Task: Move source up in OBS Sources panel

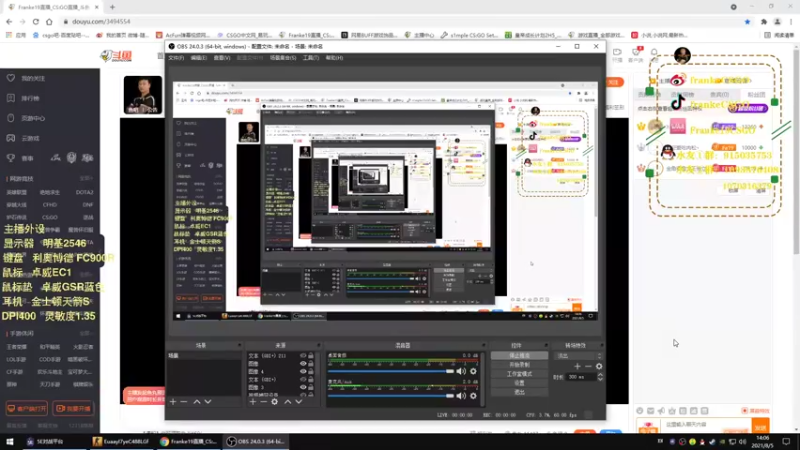Action: point(288,402)
